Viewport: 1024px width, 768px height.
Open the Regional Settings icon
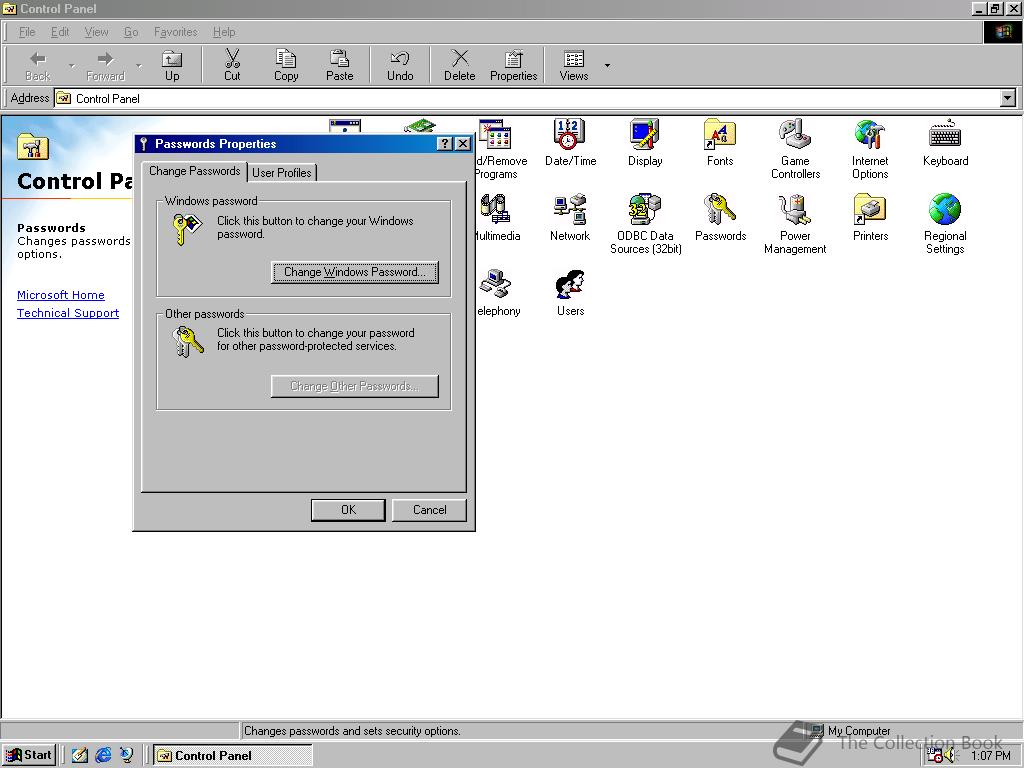coord(945,224)
